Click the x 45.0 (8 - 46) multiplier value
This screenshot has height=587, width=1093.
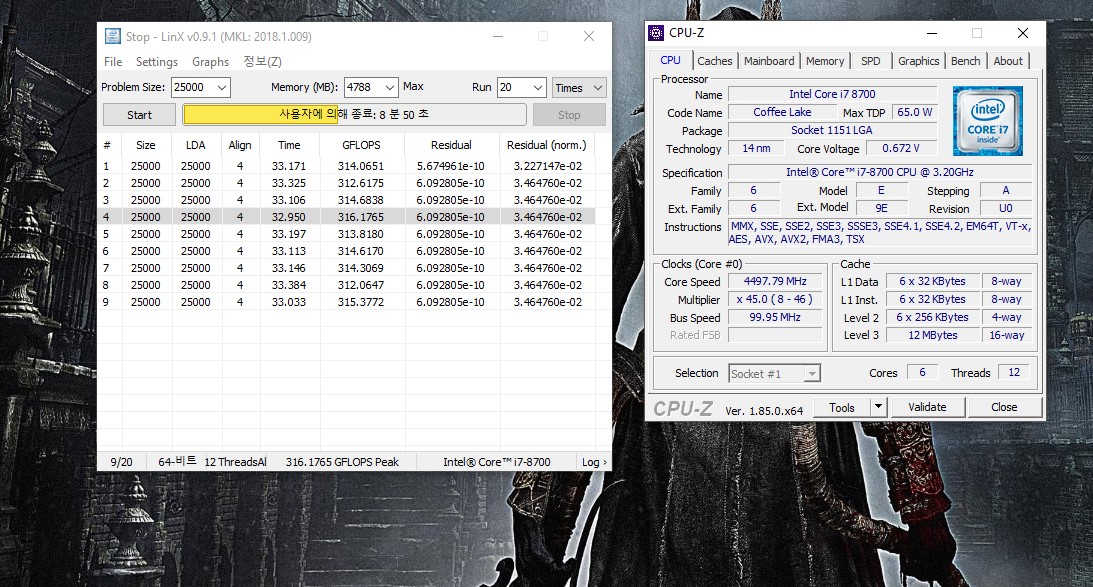click(x=775, y=299)
